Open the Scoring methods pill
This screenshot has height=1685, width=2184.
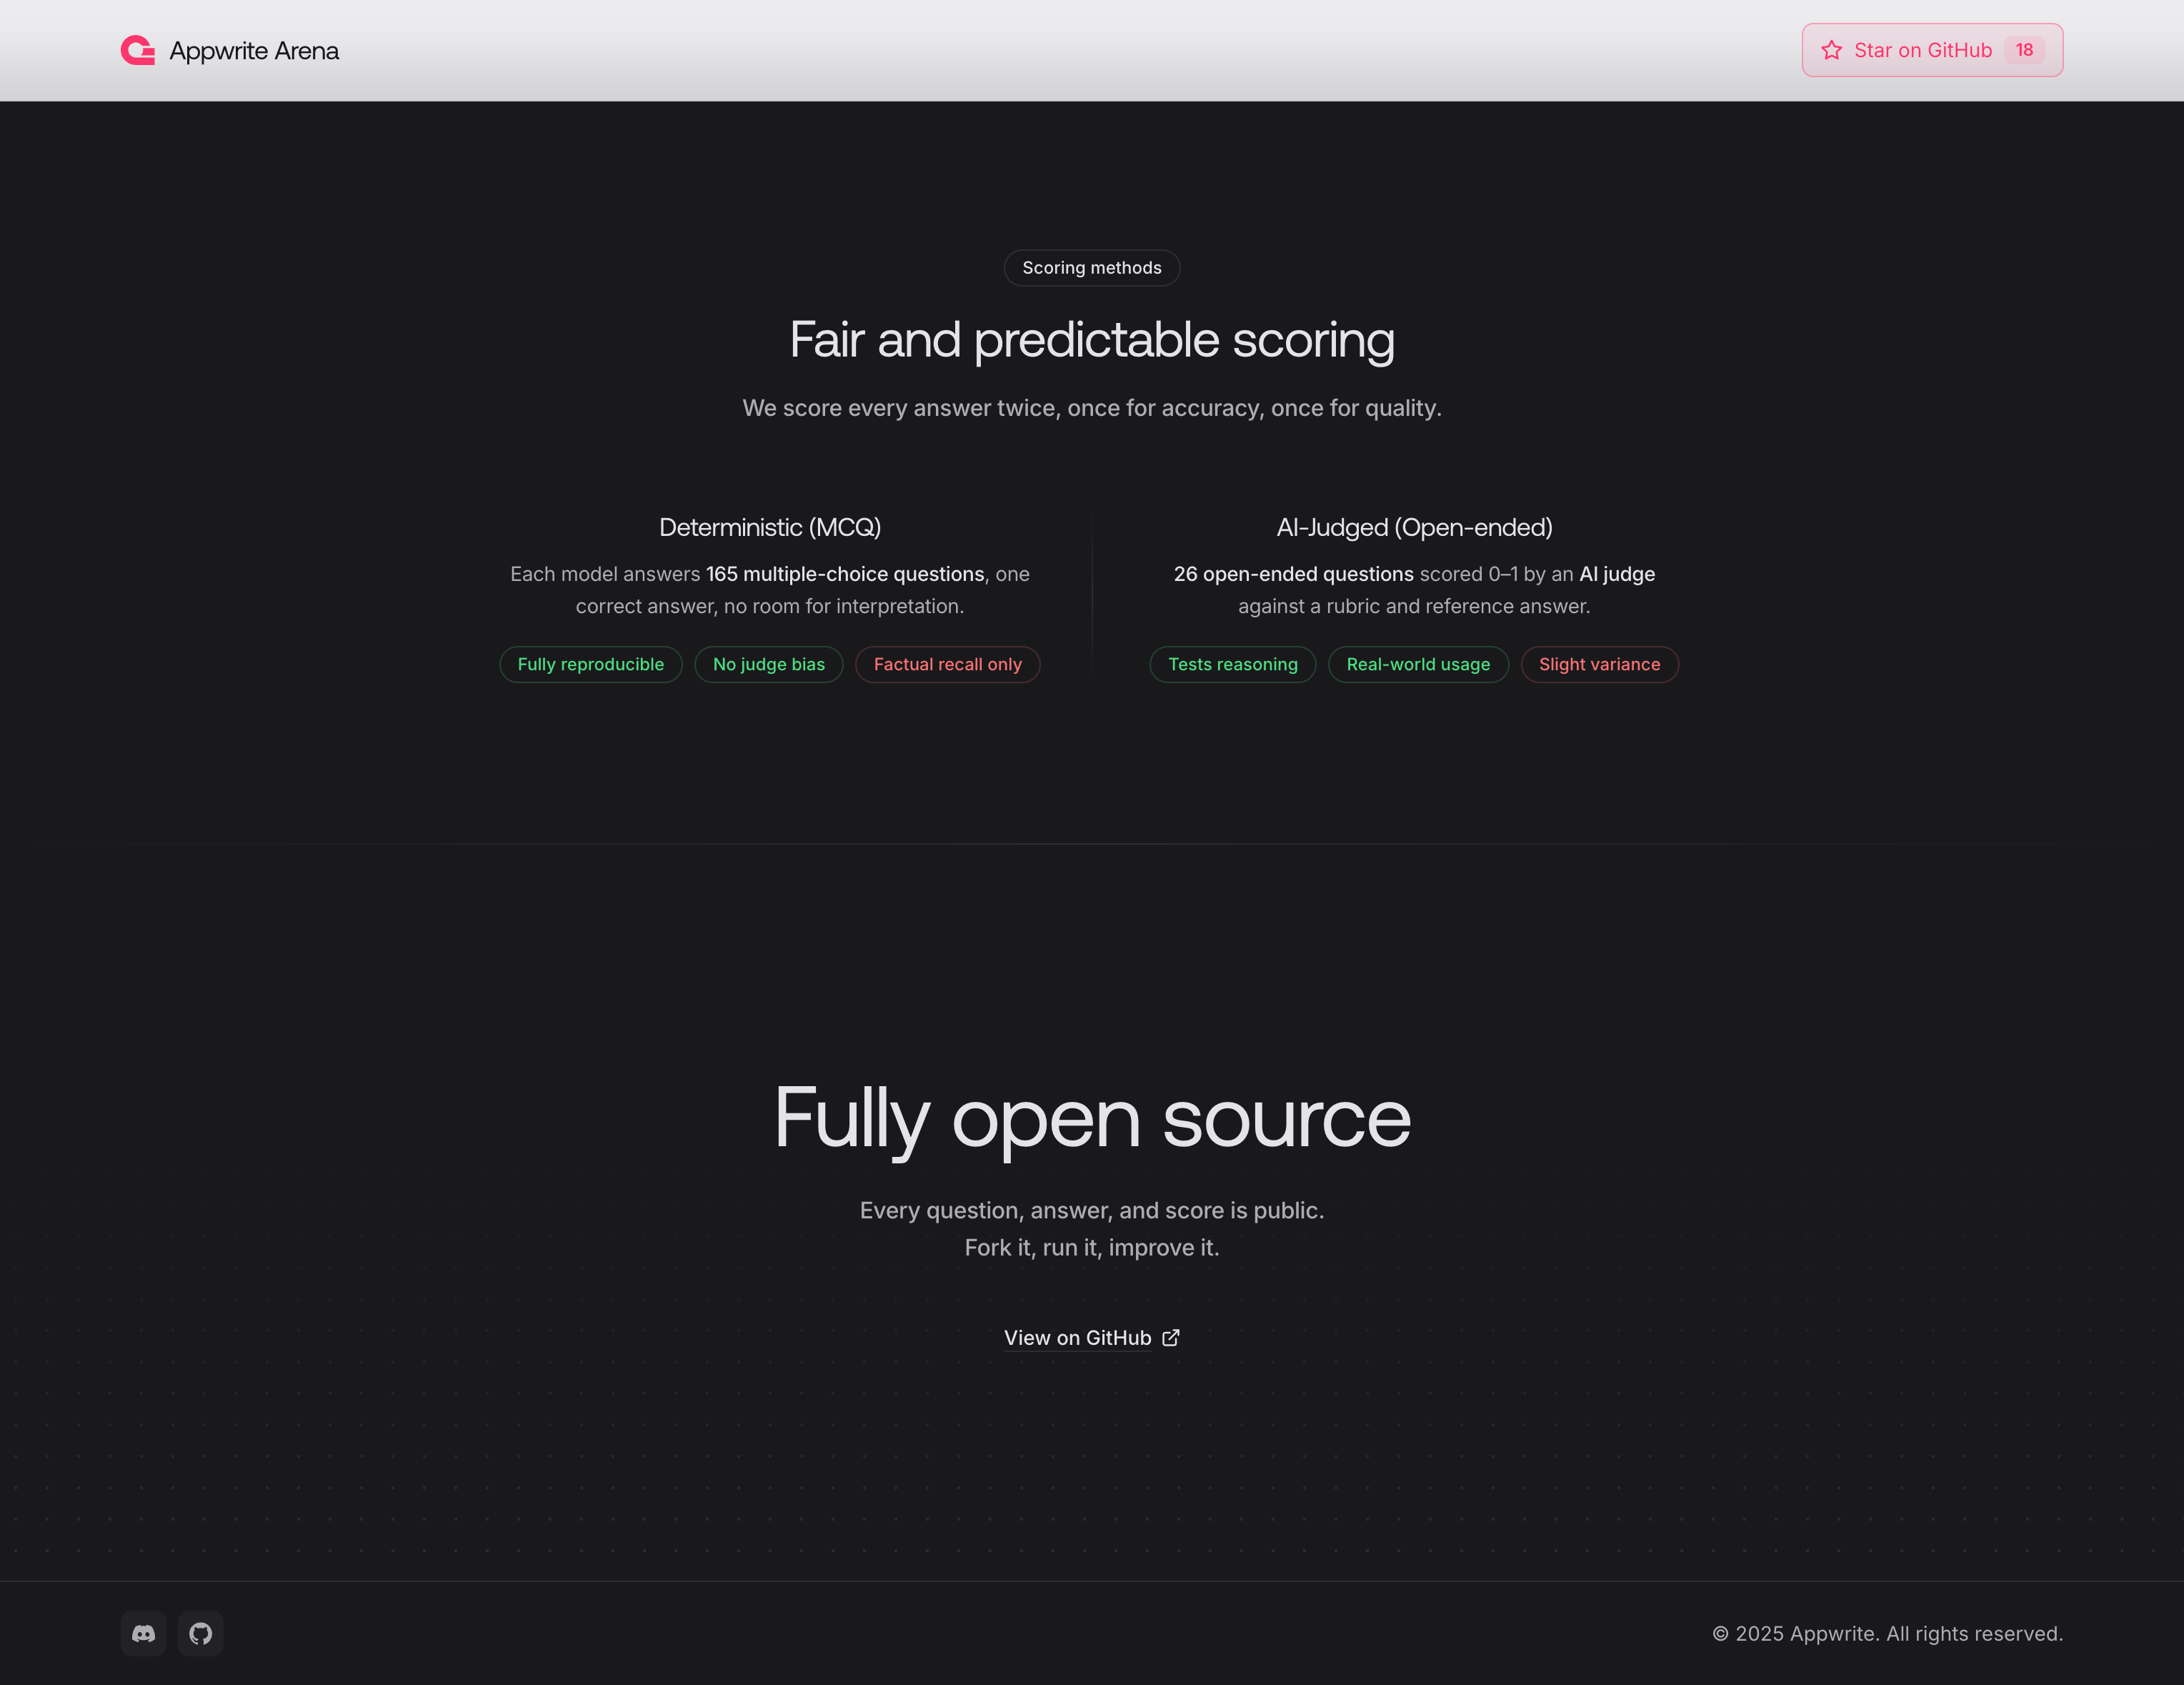pyautogui.click(x=1091, y=267)
